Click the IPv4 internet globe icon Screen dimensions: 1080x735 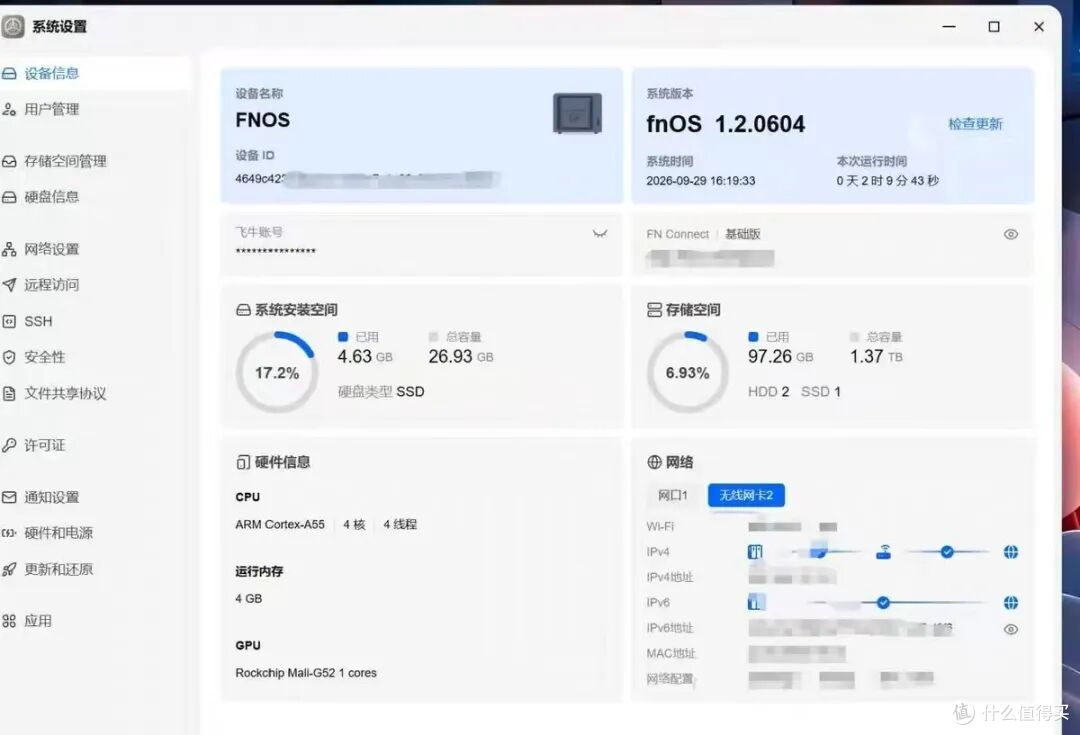[x=1010, y=552]
